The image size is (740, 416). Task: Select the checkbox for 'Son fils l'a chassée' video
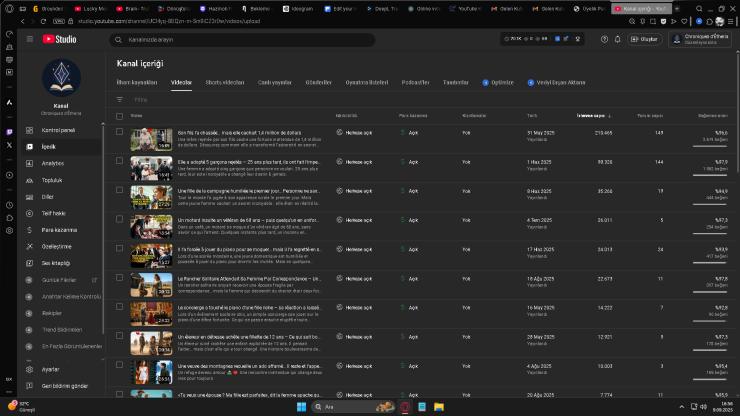119,132
